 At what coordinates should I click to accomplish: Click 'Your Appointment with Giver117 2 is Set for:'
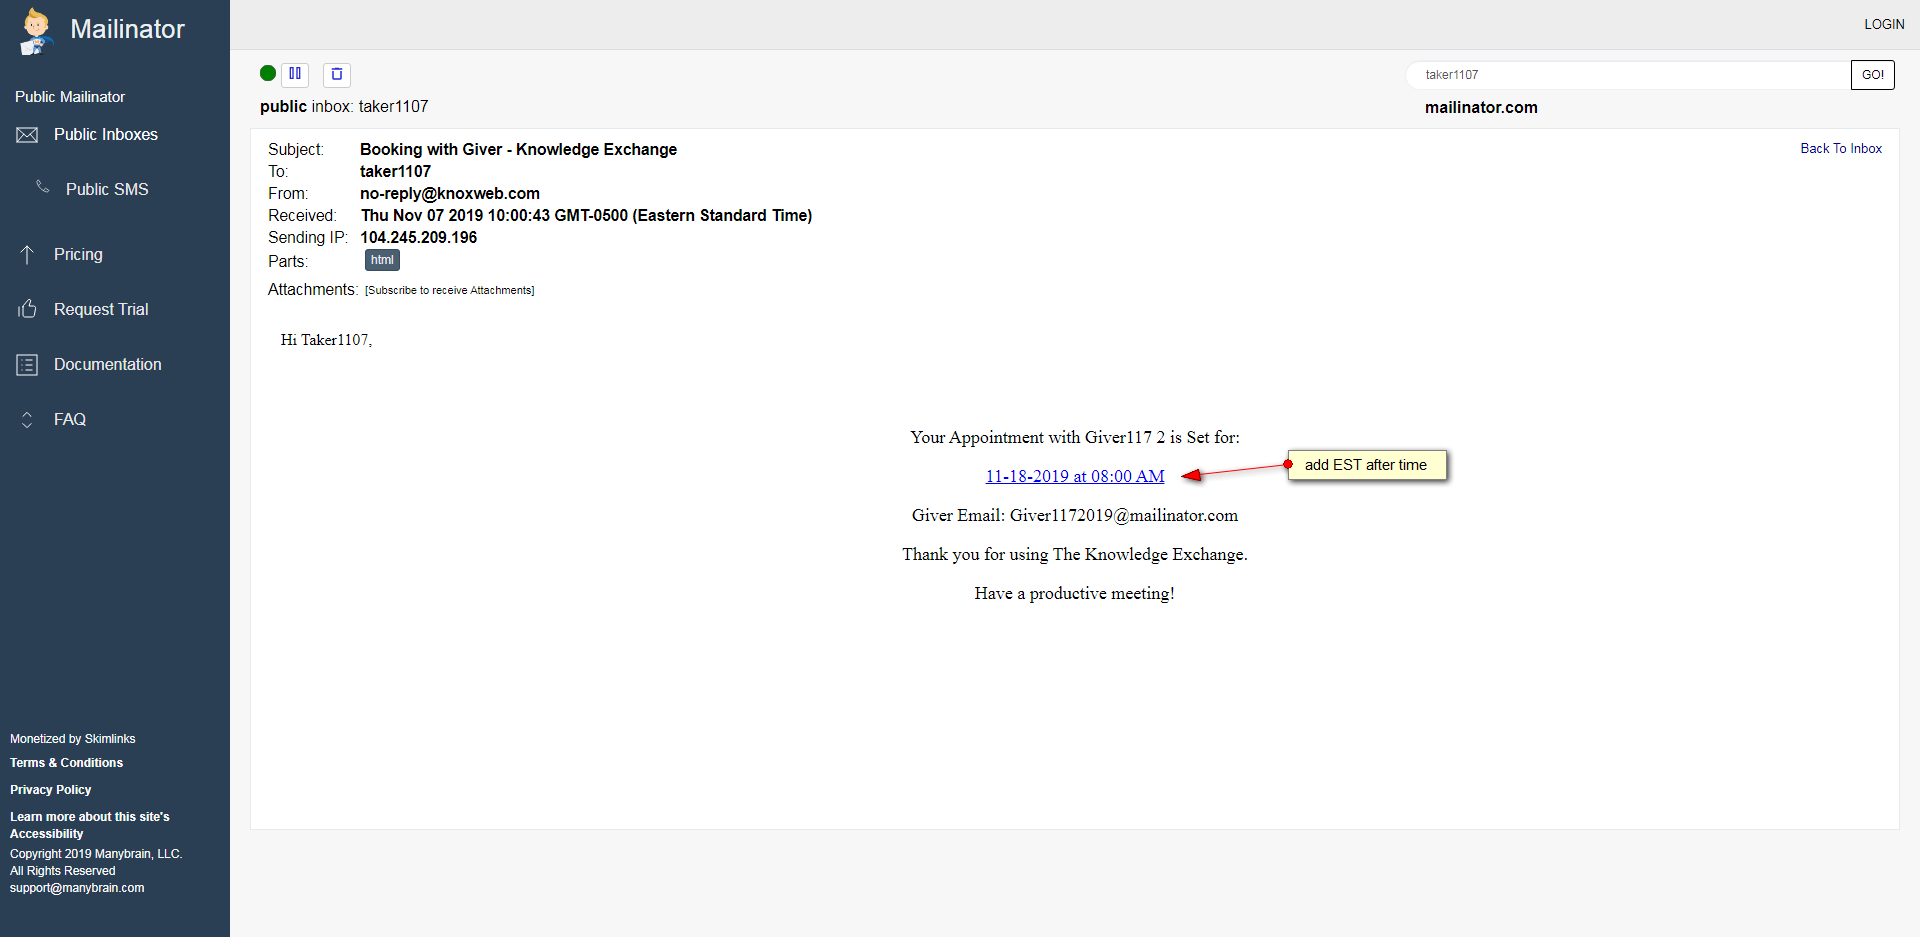click(1075, 438)
